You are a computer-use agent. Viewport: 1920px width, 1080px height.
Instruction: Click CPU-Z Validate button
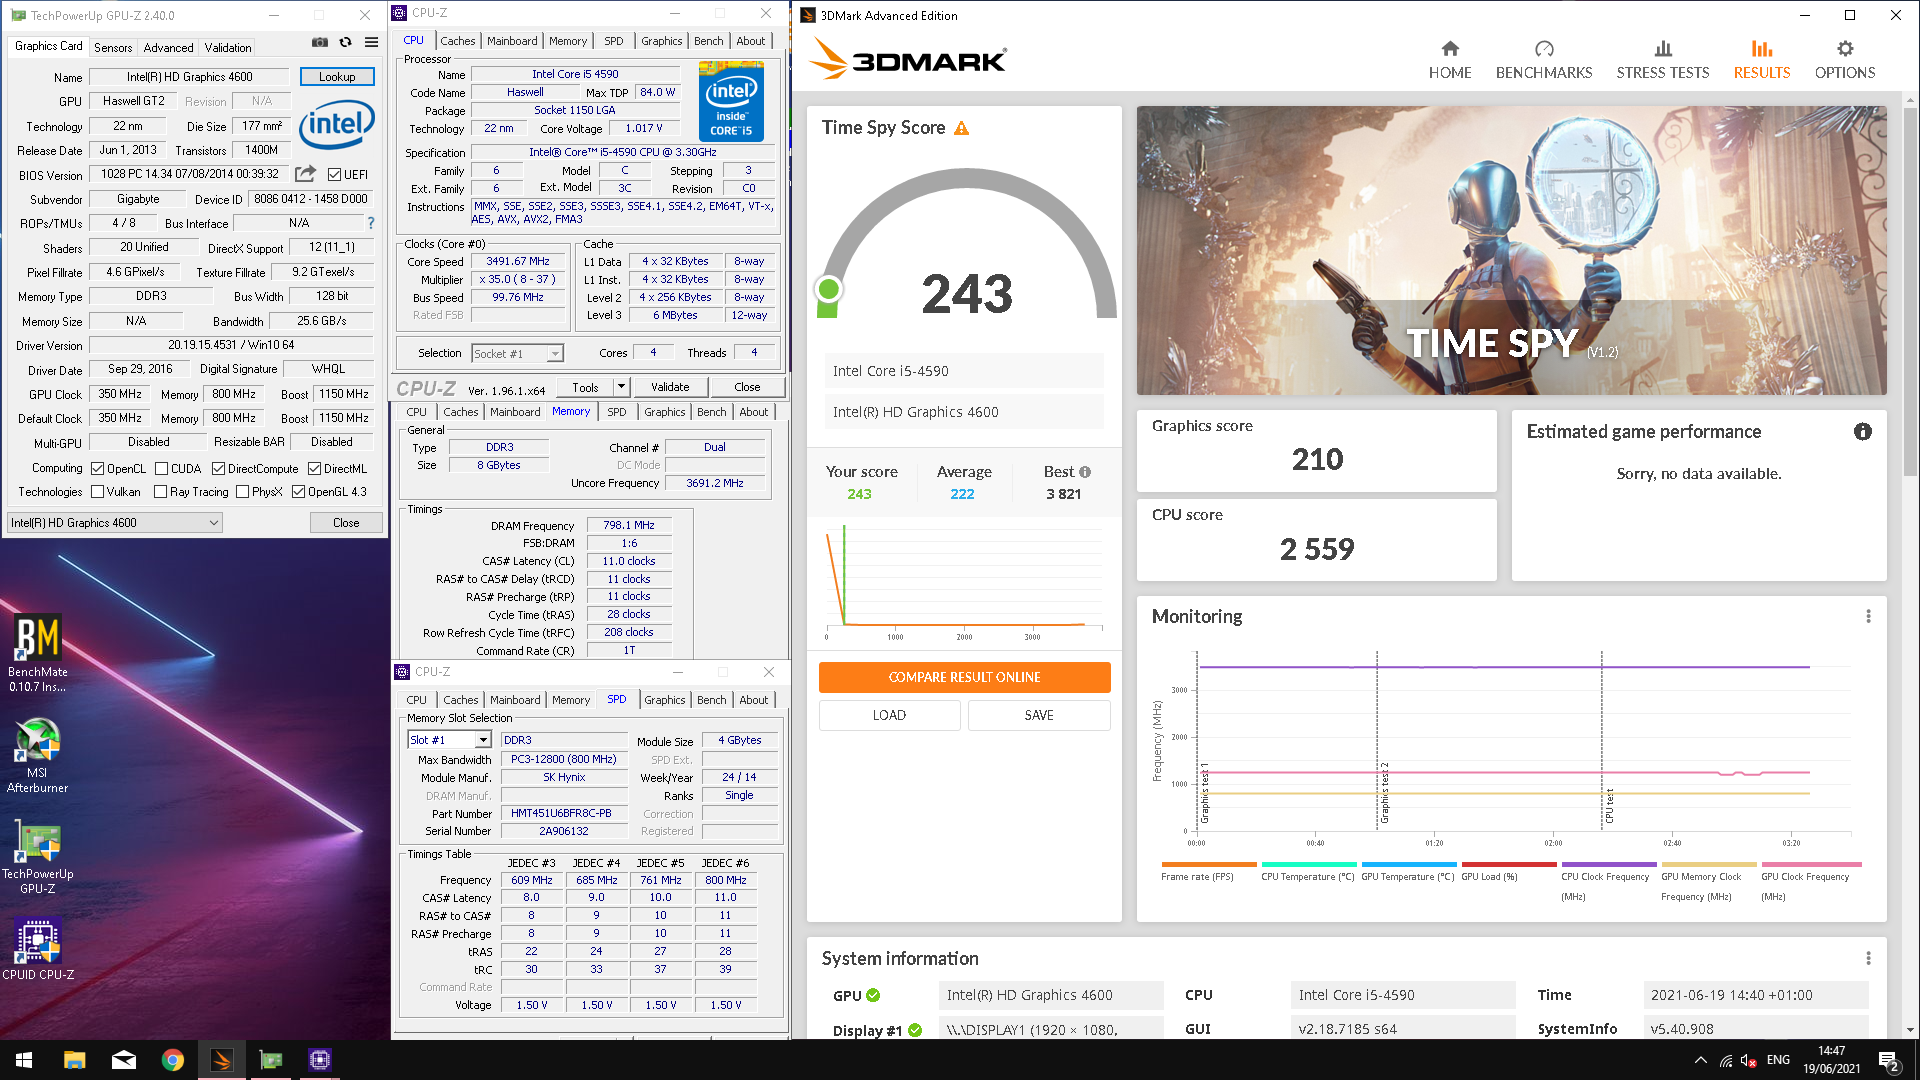click(670, 387)
